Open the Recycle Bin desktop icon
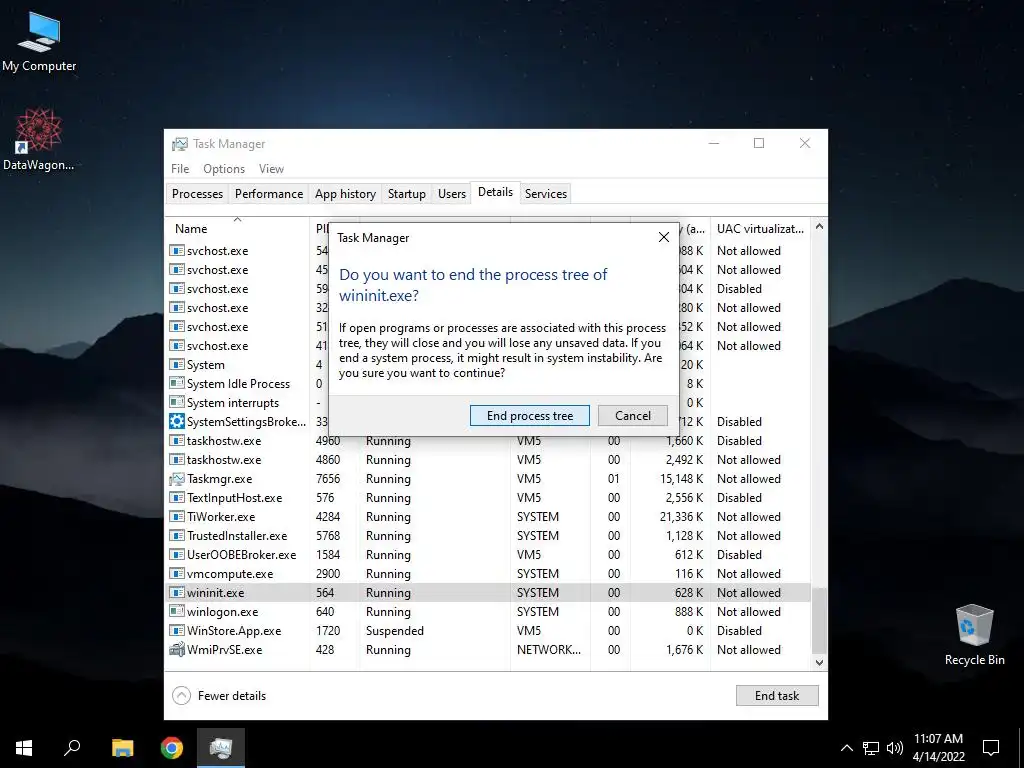Image resolution: width=1024 pixels, height=768 pixels. click(974, 635)
